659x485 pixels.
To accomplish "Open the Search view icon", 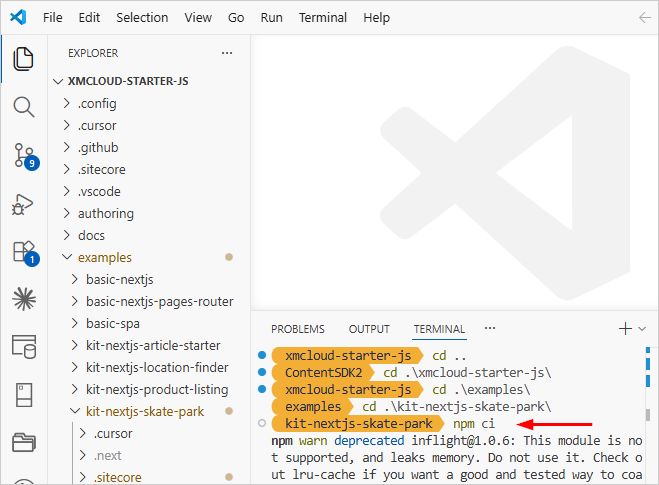I will coord(24,107).
